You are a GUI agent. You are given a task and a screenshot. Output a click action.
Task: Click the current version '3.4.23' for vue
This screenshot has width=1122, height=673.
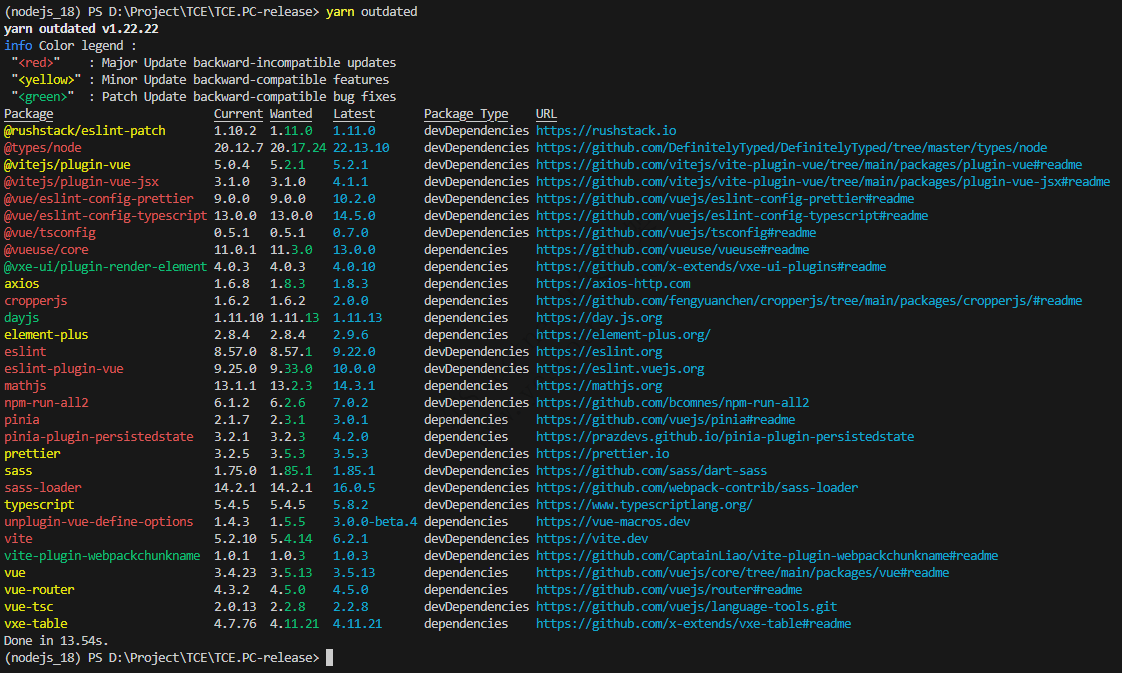coord(235,573)
